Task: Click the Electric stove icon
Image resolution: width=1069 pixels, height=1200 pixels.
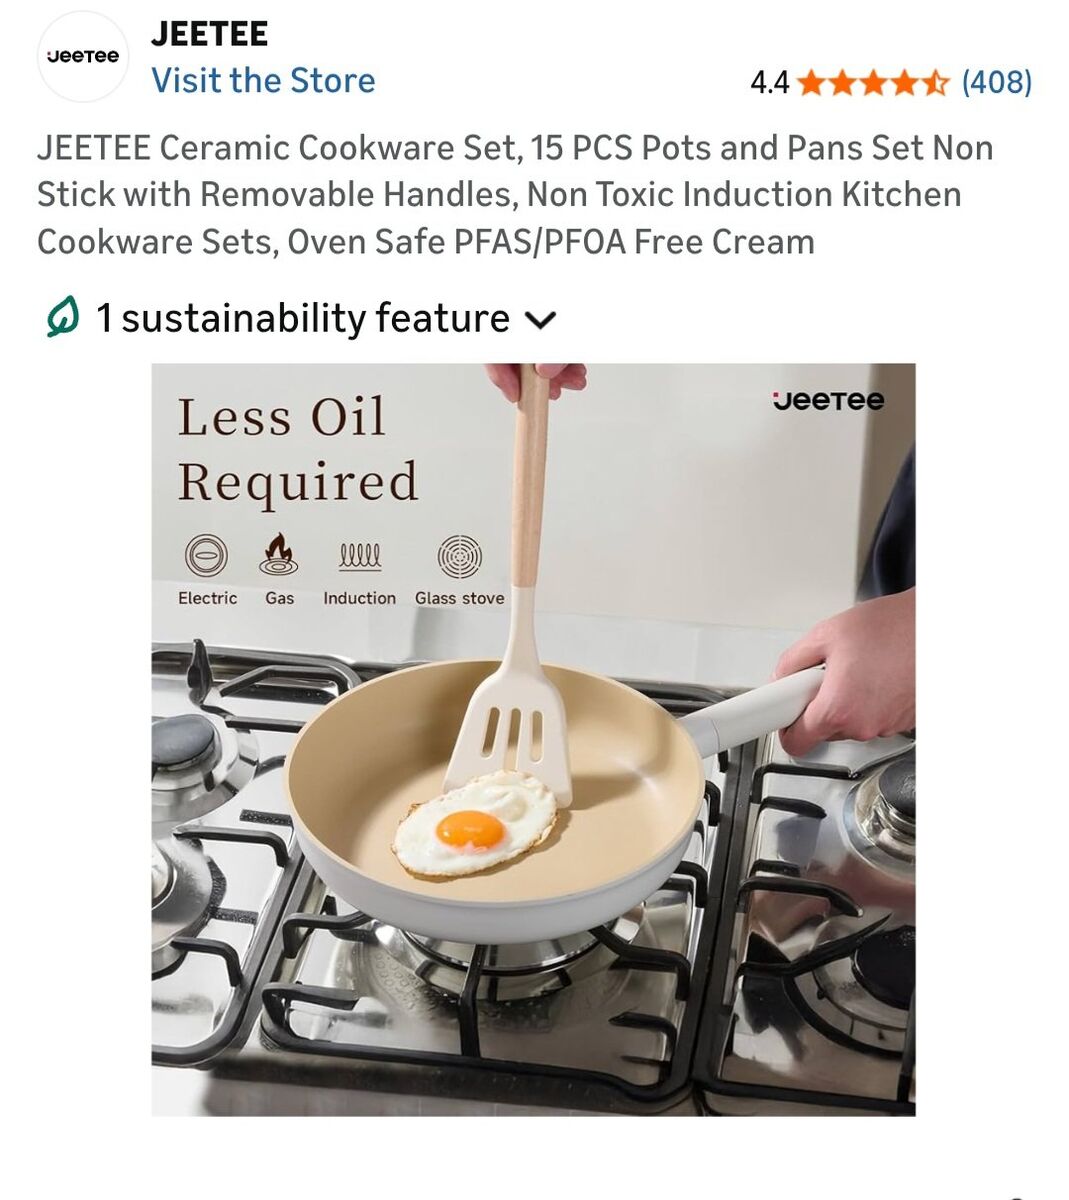Action: click(x=207, y=555)
